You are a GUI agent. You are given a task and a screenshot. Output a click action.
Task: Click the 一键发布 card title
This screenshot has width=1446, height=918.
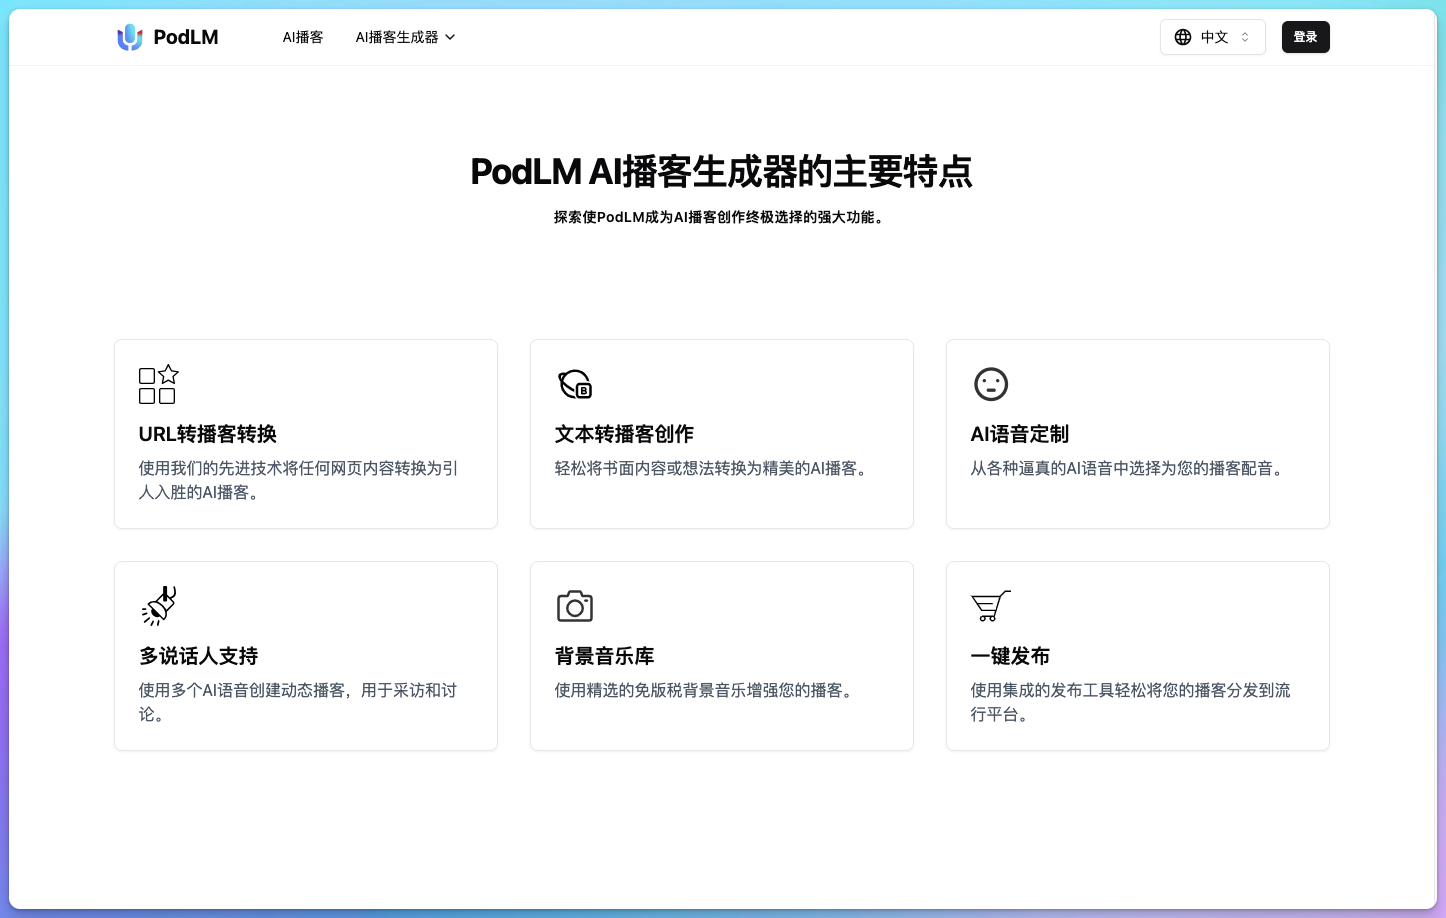[1010, 656]
